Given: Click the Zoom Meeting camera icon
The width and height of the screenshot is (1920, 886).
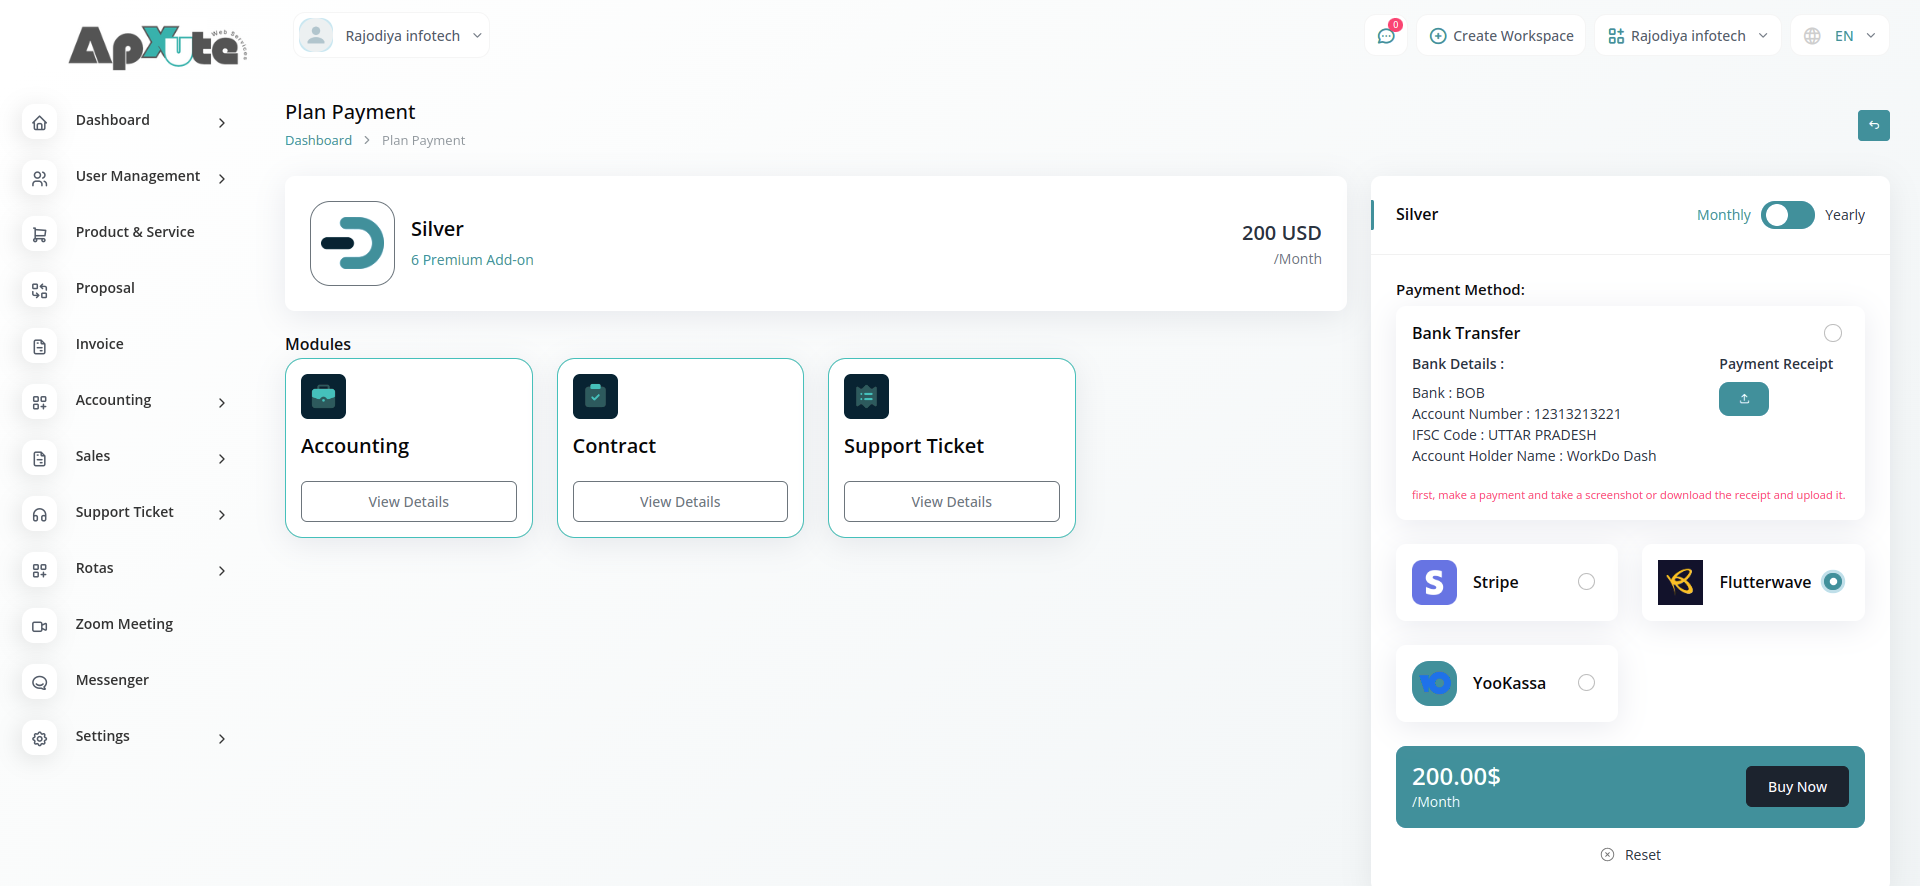Looking at the screenshot, I should pyautogui.click(x=40, y=626).
